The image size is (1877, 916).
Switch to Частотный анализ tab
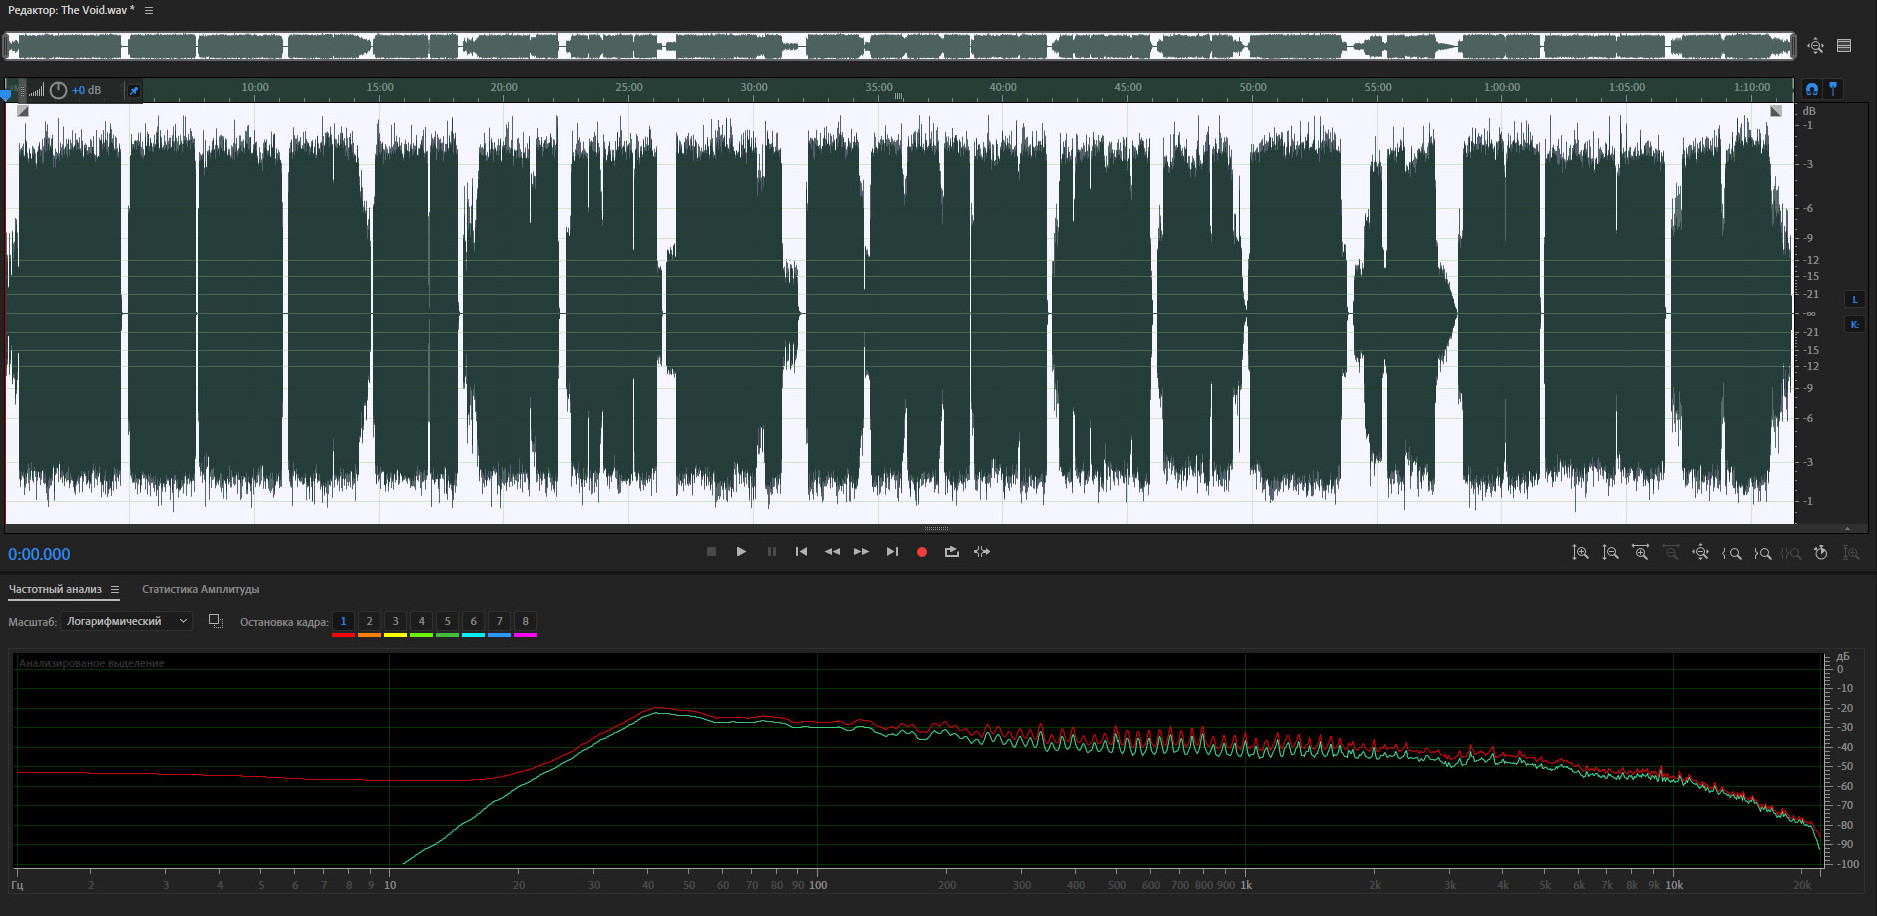click(55, 589)
